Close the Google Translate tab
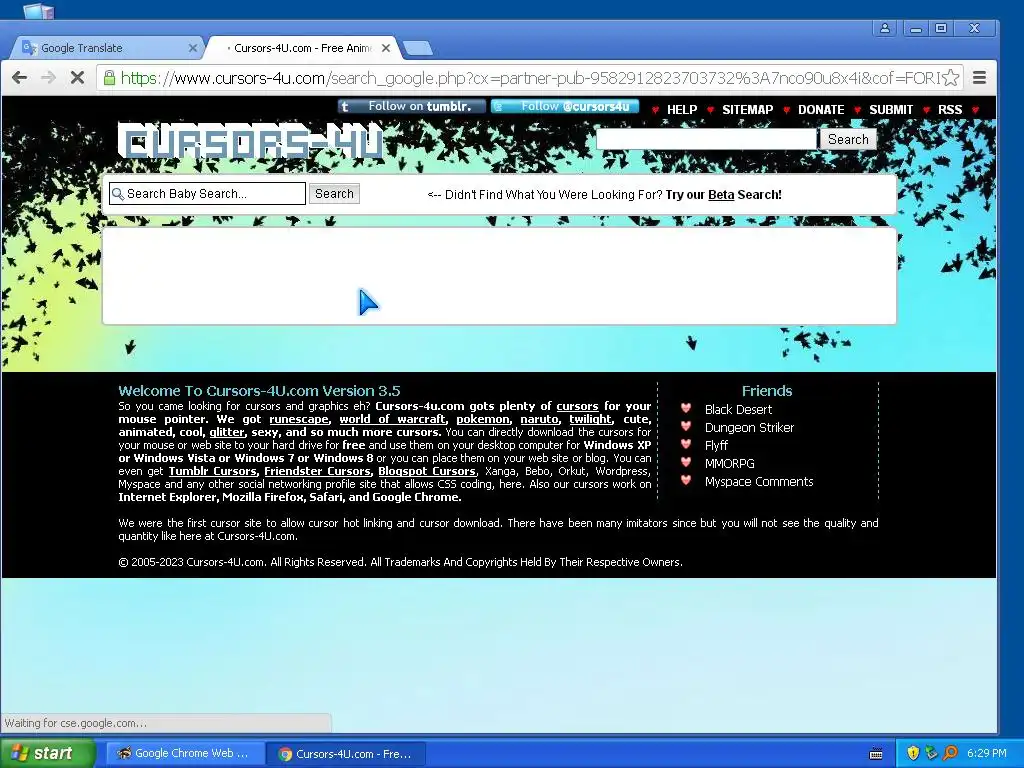This screenshot has height=768, width=1024. [193, 48]
